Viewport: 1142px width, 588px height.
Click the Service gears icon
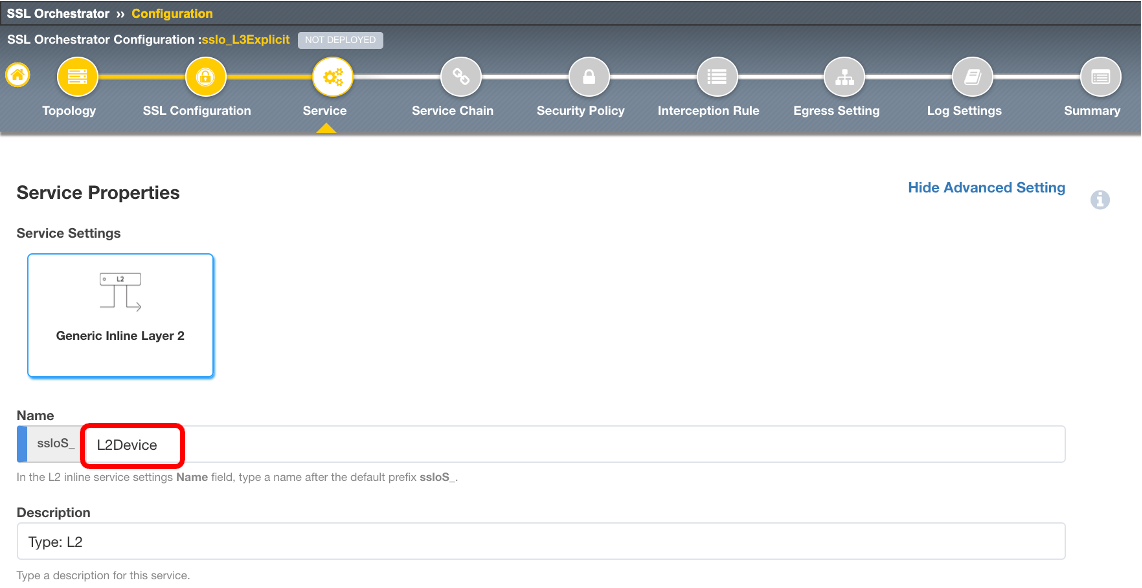coord(333,77)
